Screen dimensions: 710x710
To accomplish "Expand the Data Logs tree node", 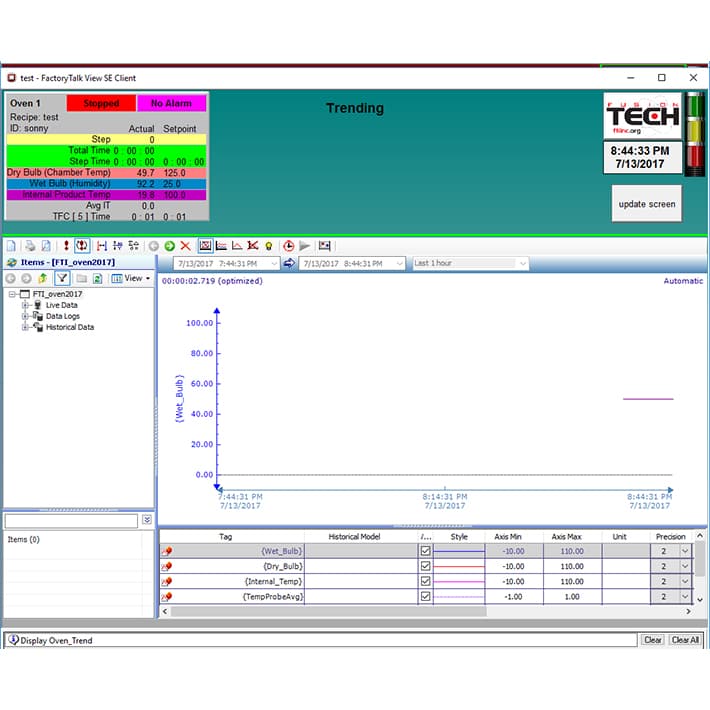I will coord(25,316).
